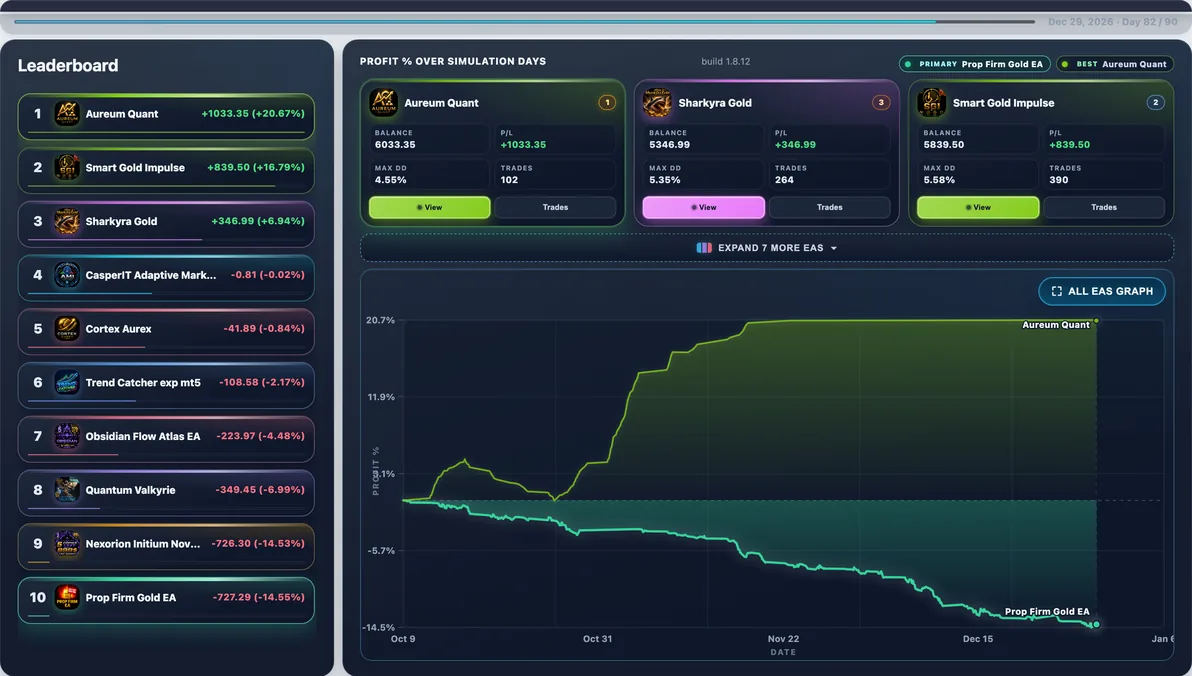Toggle View on the Aureum Quant card
The height and width of the screenshot is (676, 1192).
(x=430, y=208)
